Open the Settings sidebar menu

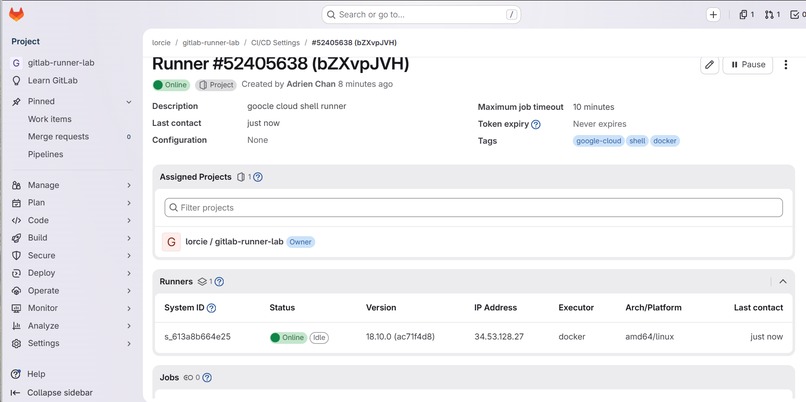coord(72,343)
